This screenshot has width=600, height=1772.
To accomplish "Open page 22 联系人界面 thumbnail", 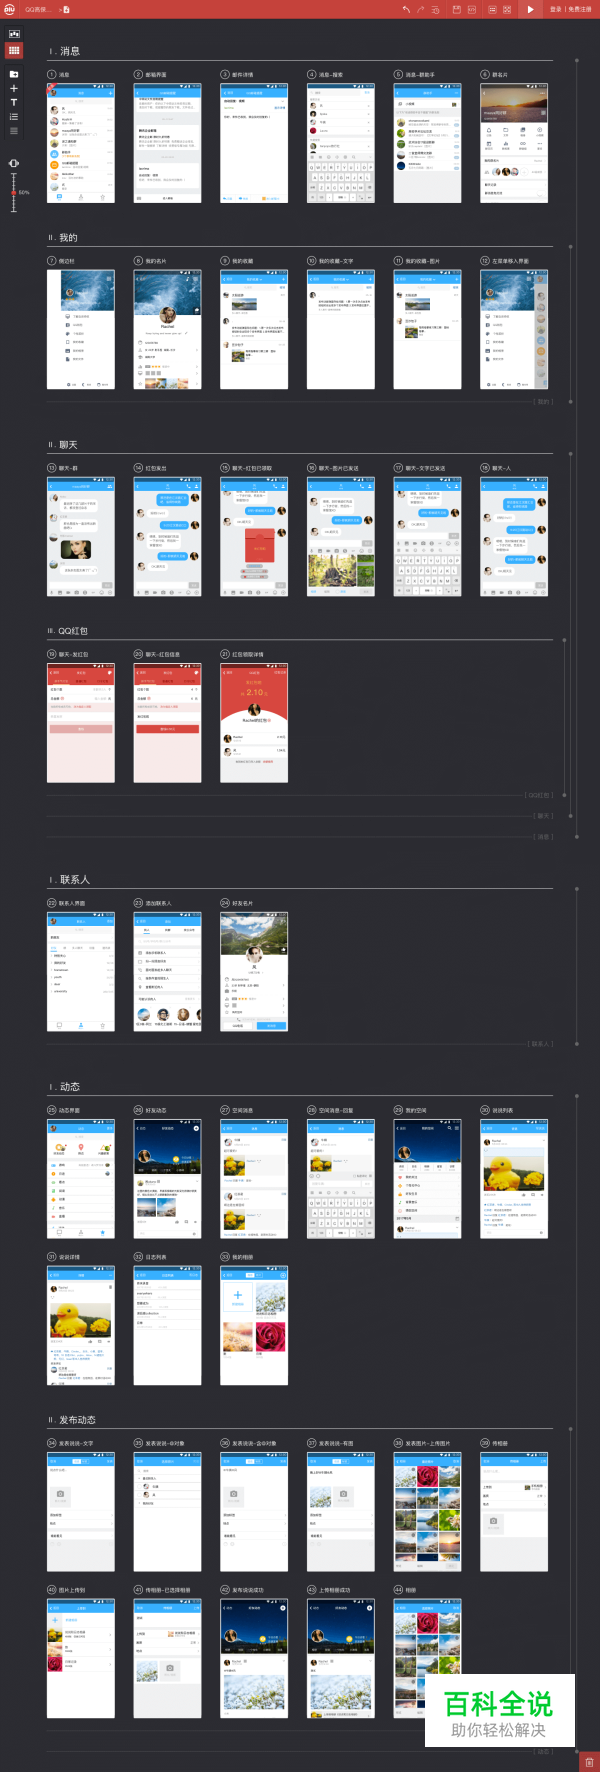I will point(81,971).
